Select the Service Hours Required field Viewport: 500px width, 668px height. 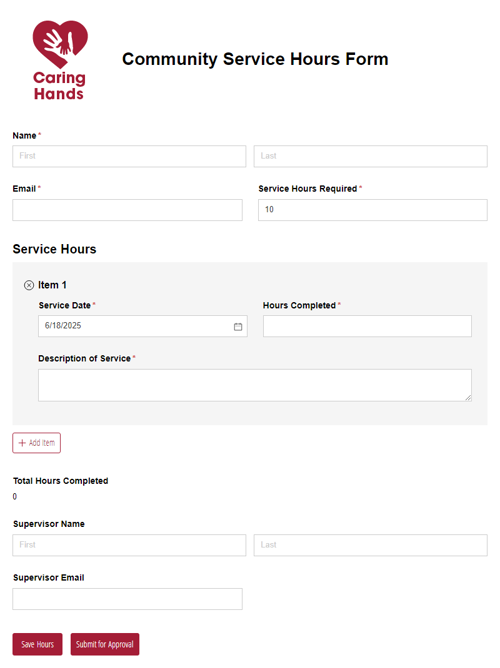click(373, 210)
